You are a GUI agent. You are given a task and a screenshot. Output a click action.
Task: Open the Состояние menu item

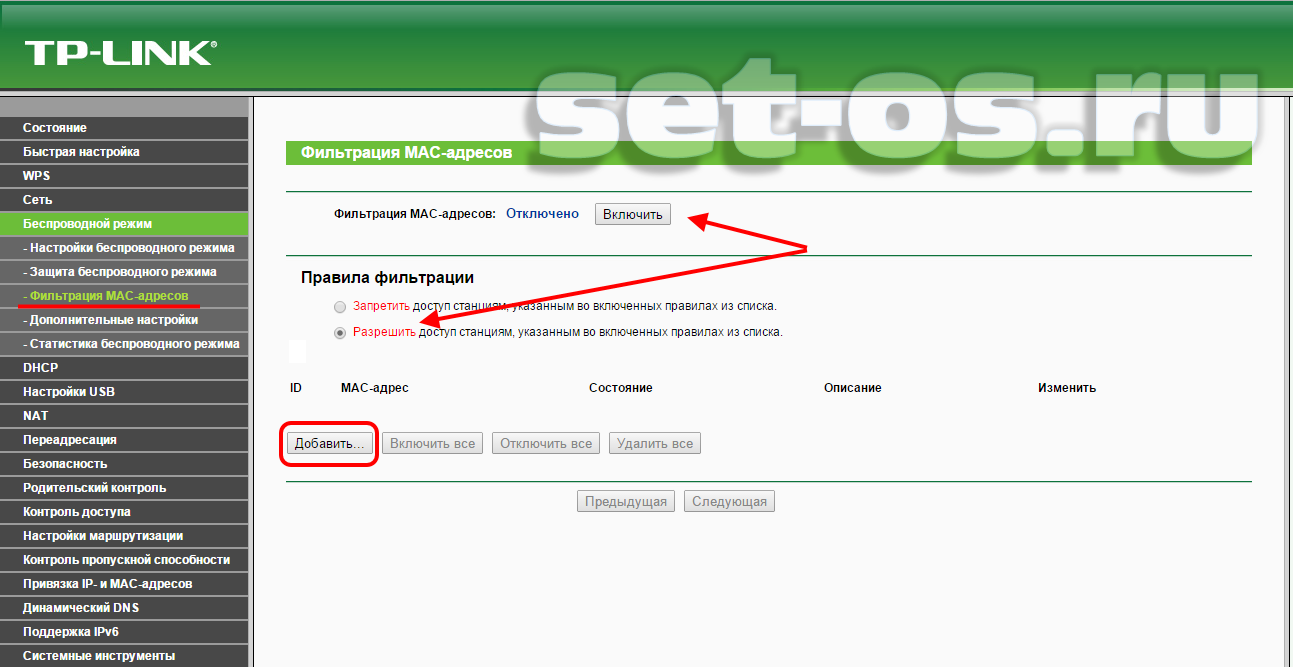[124, 128]
